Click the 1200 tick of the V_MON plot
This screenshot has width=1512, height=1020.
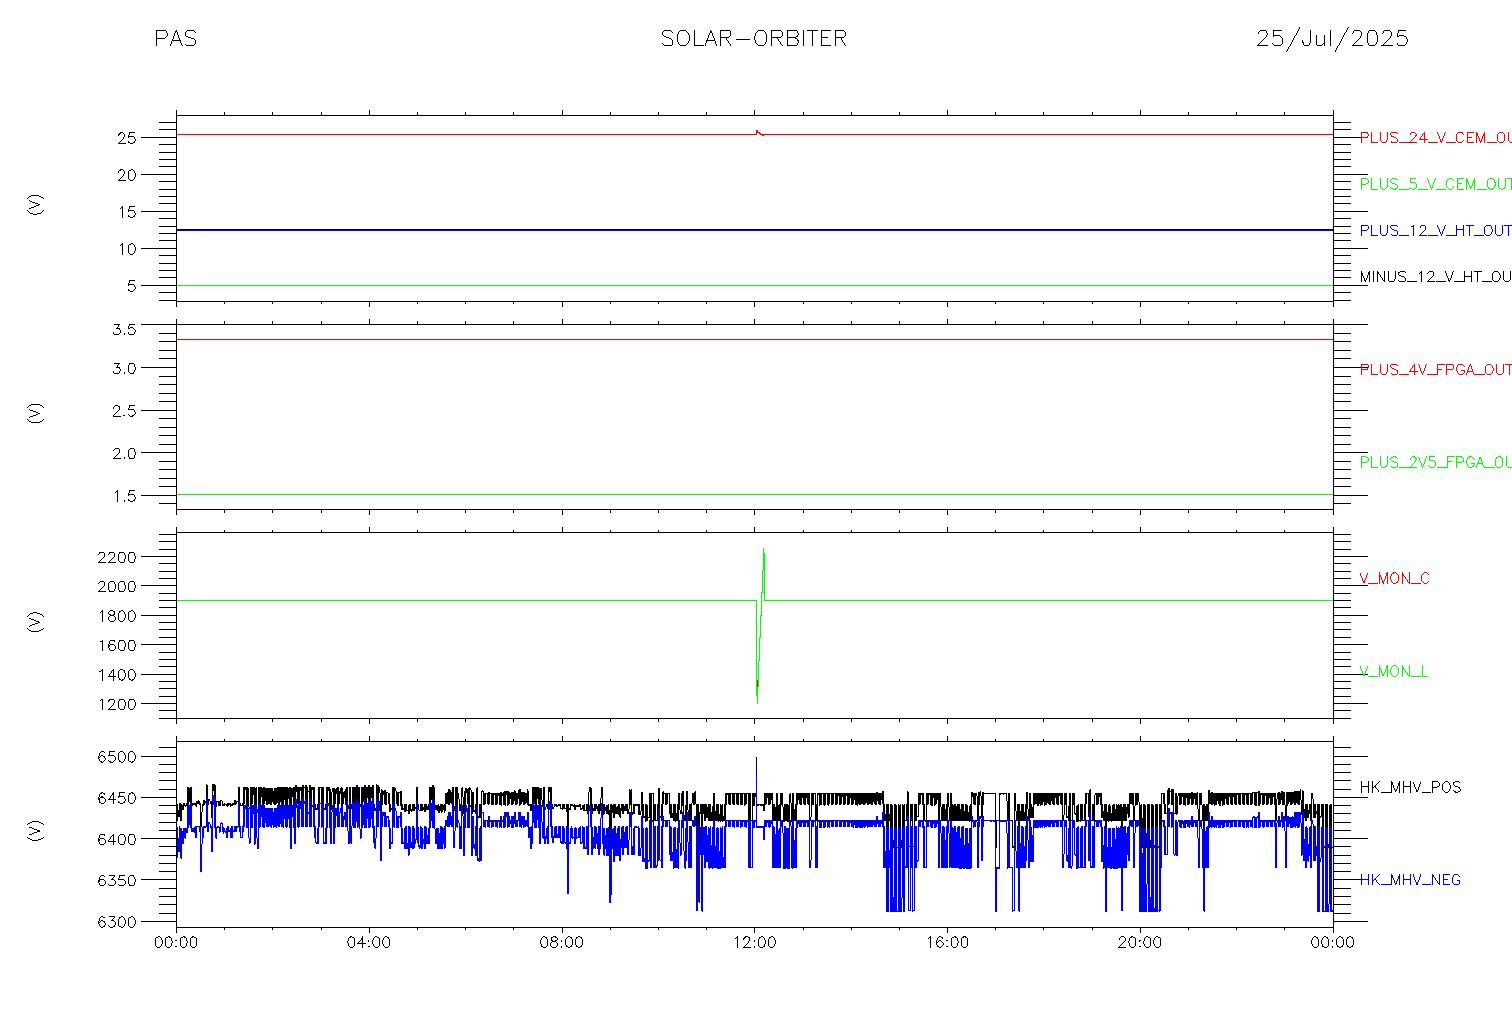coord(119,704)
